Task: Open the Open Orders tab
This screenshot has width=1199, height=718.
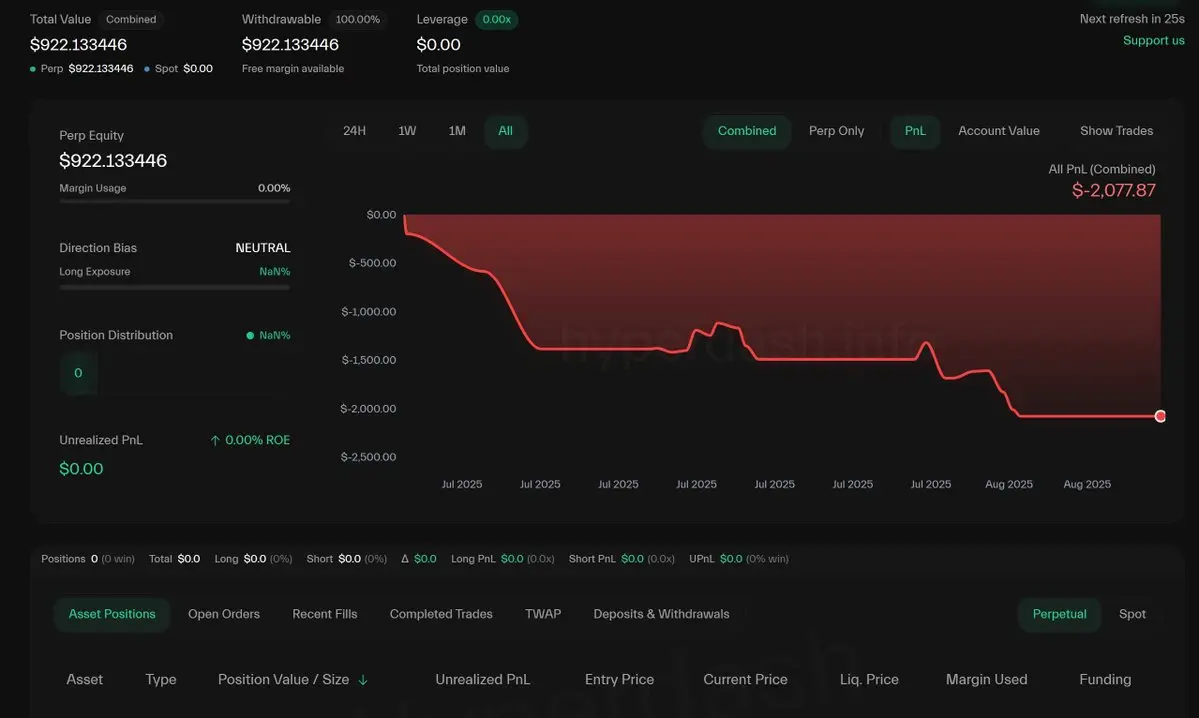Action: point(224,614)
